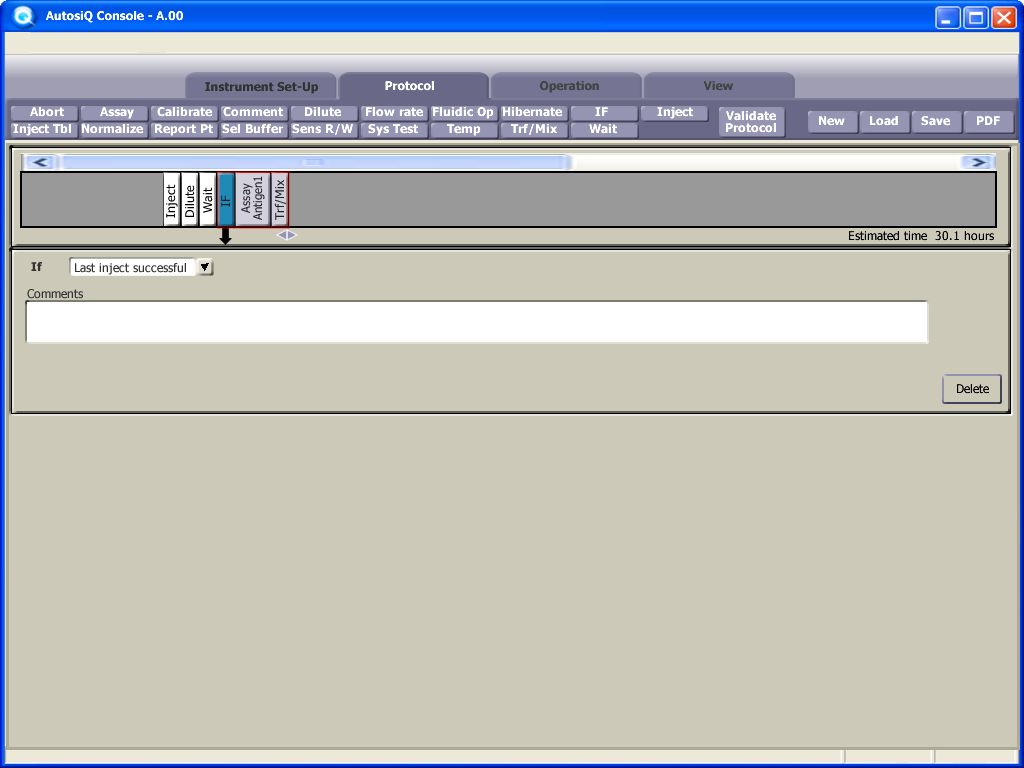
Task: Click the Abort command button
Action: tap(44, 112)
